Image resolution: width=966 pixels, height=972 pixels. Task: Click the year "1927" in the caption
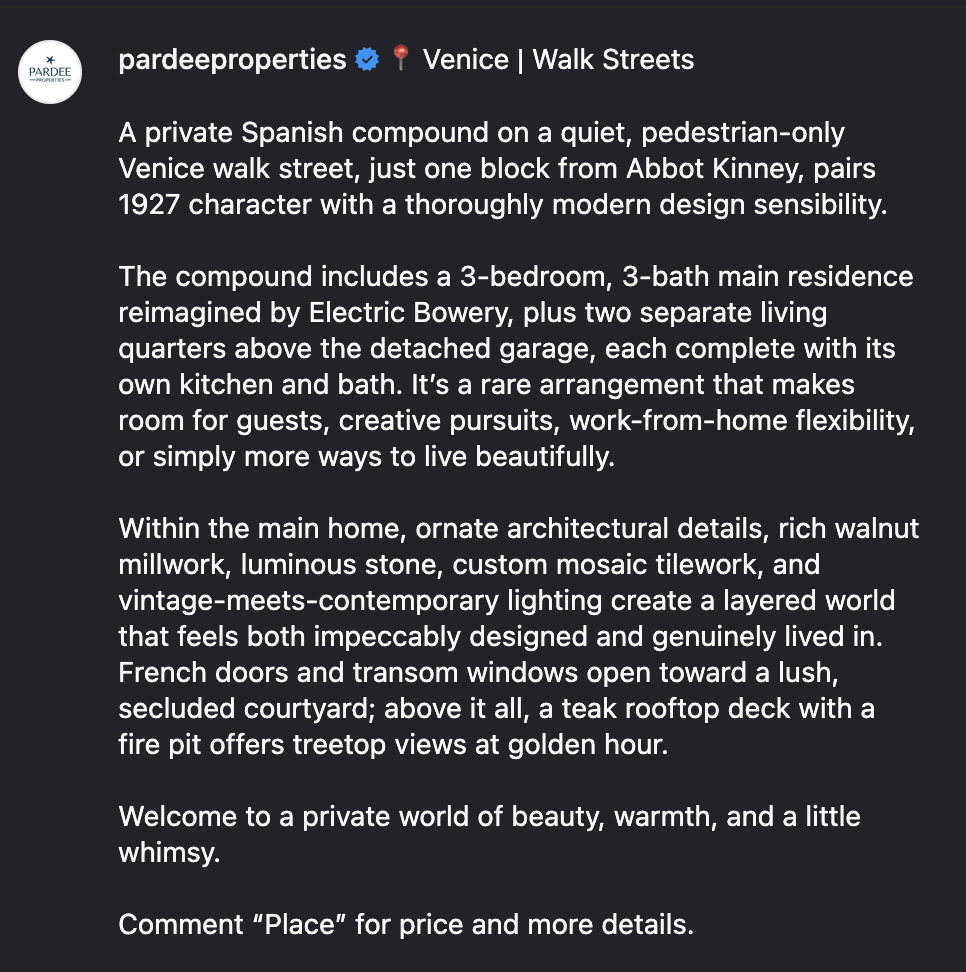pos(149,205)
